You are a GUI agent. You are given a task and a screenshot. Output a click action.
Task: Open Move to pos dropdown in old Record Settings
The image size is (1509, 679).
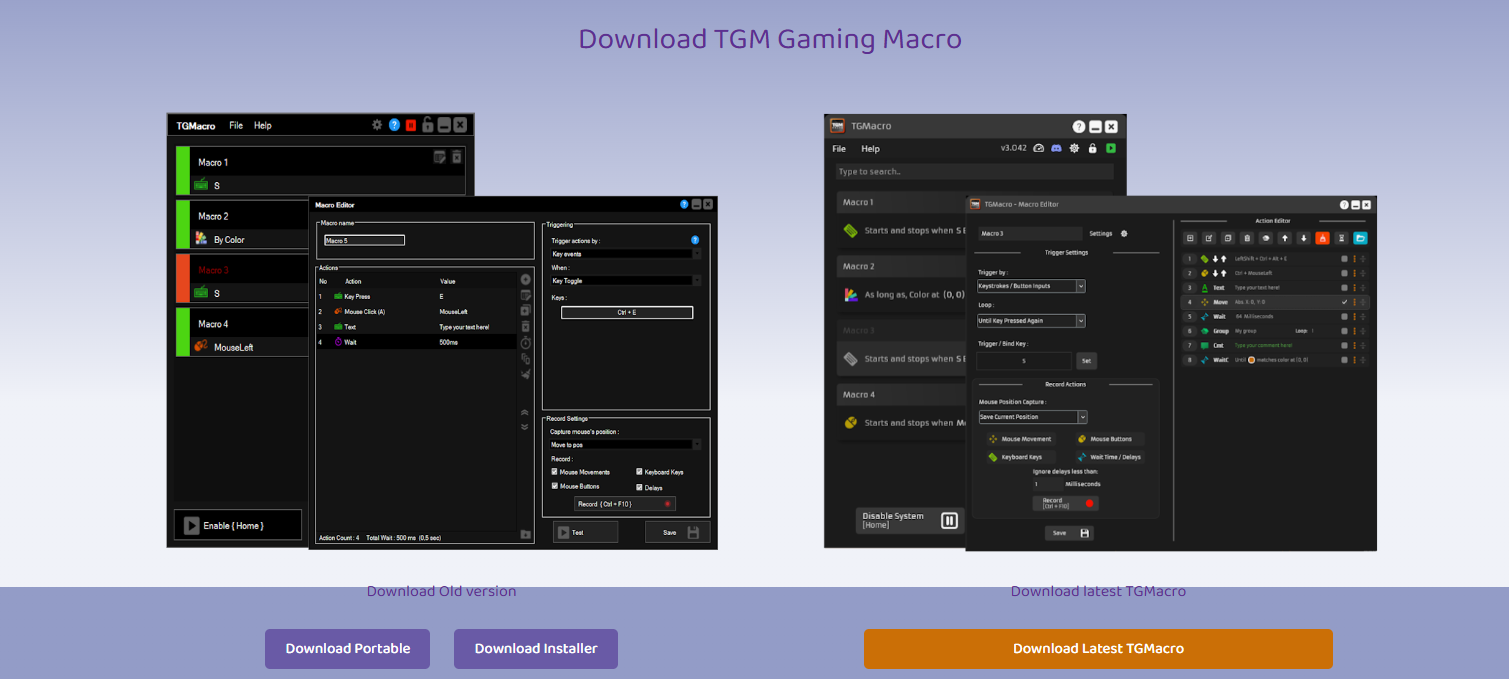point(626,444)
